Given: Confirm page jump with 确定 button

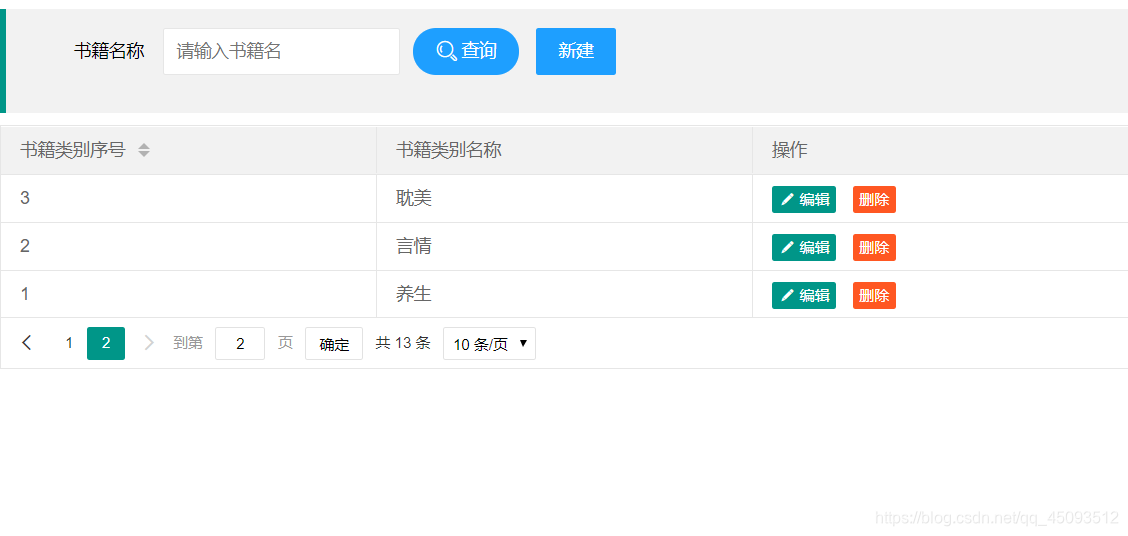Looking at the screenshot, I should point(334,344).
